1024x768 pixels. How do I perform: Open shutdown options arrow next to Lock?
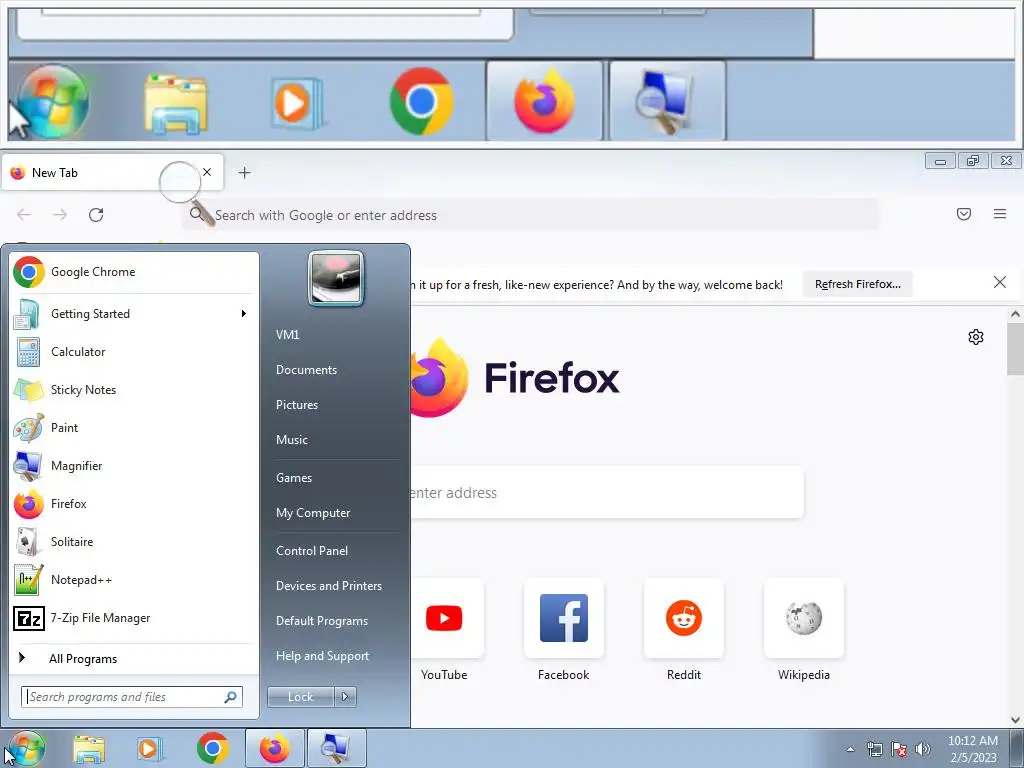[x=345, y=697]
